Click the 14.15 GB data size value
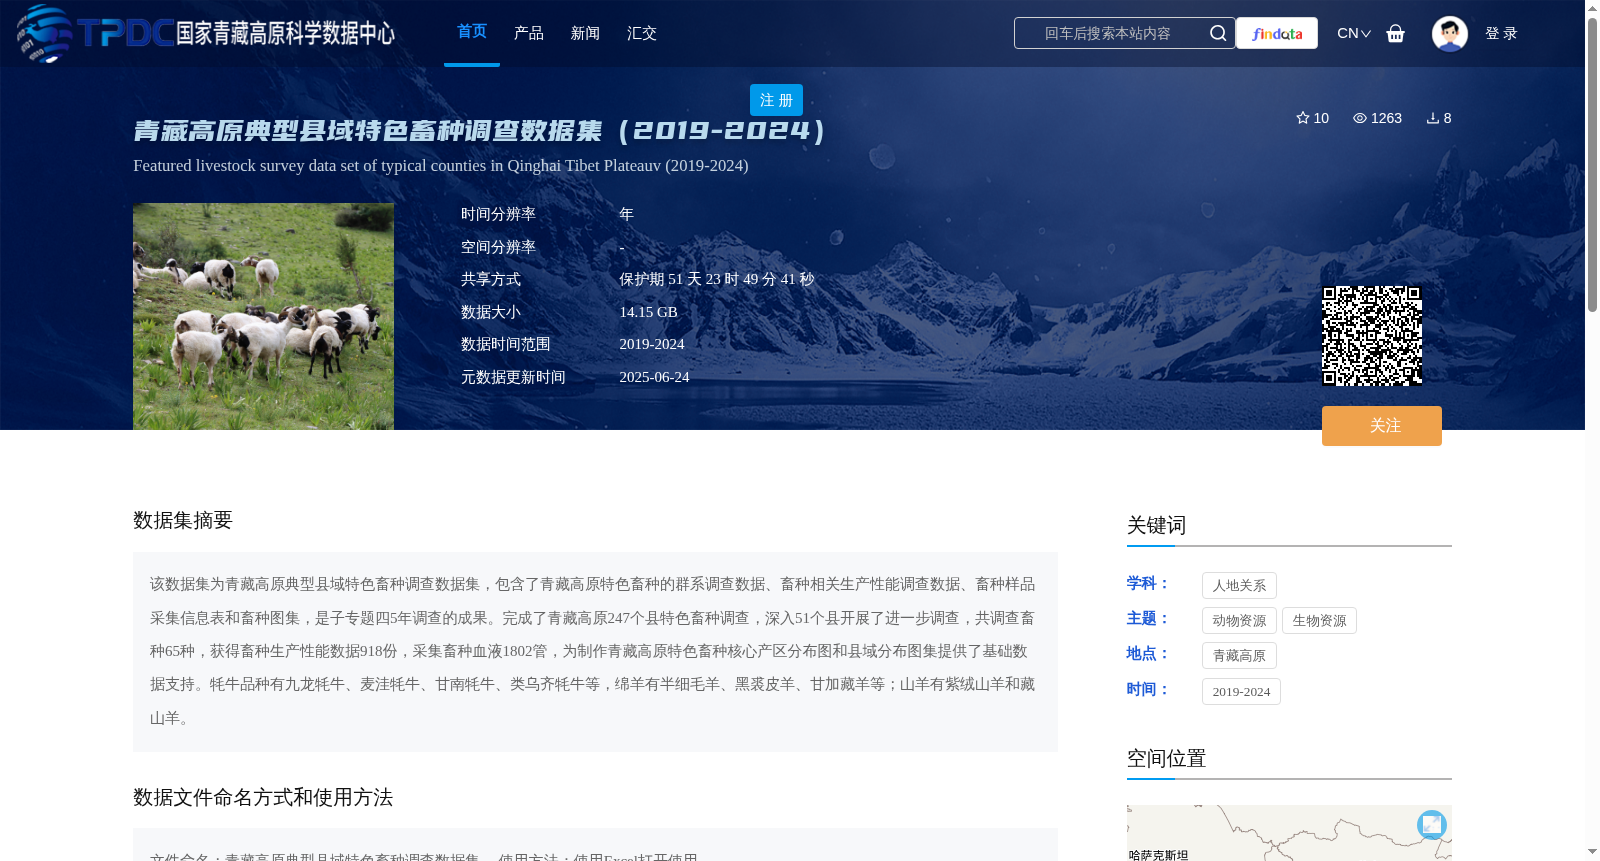 point(648,312)
